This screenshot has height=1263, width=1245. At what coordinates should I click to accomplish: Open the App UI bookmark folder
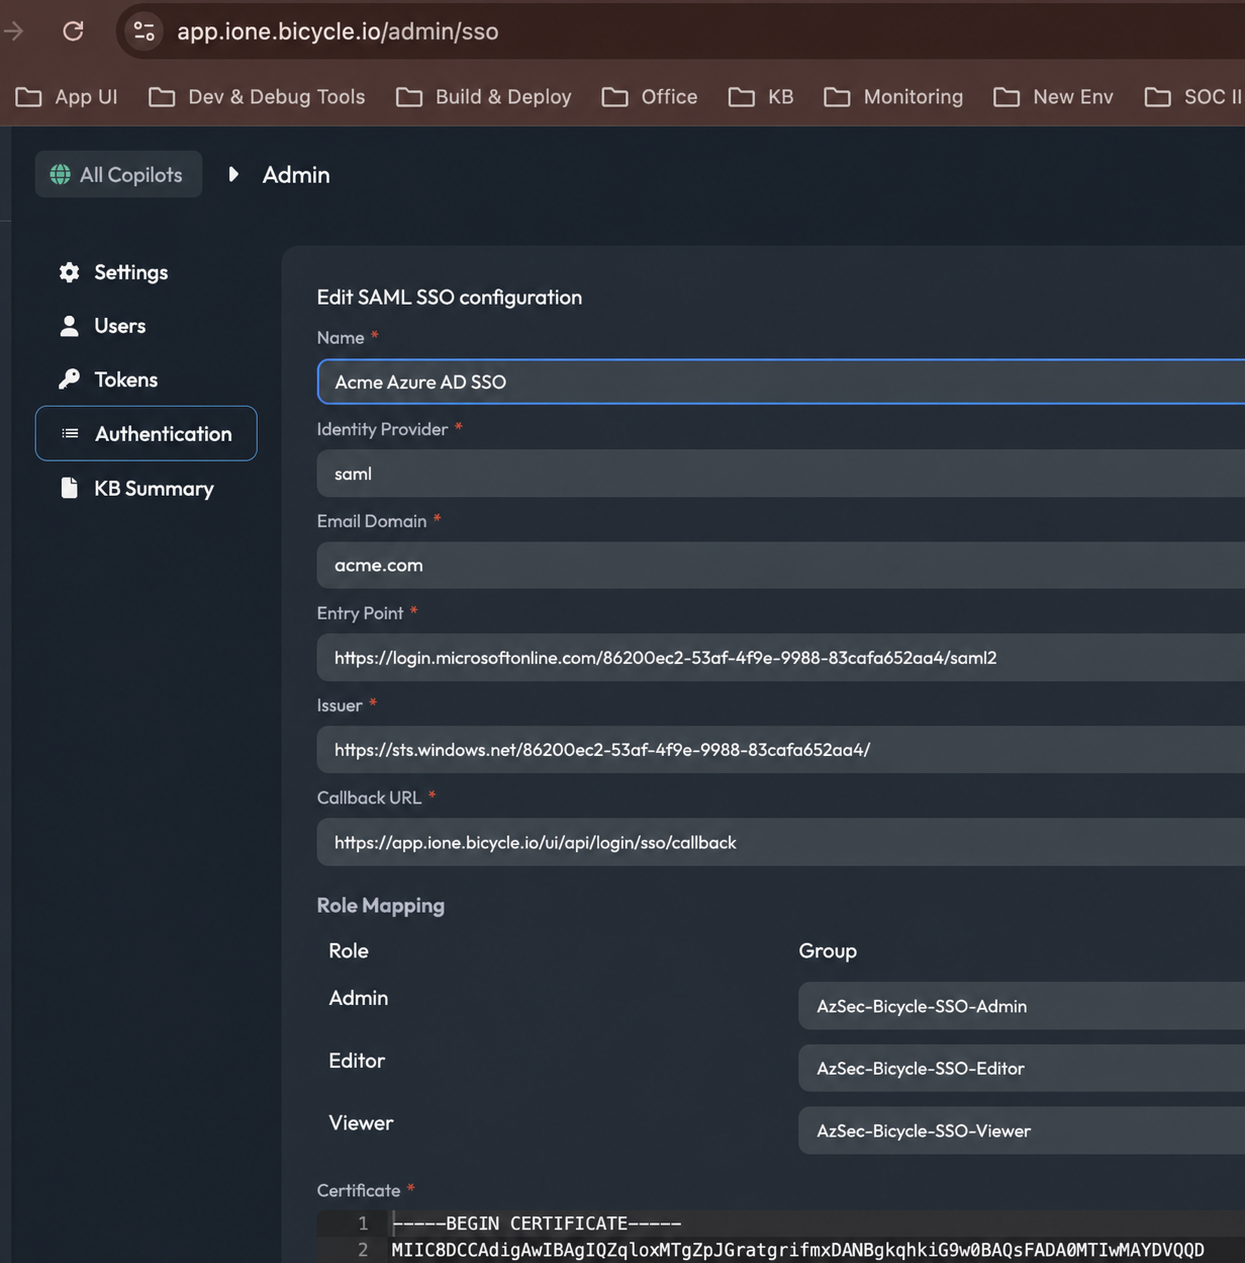tap(67, 97)
